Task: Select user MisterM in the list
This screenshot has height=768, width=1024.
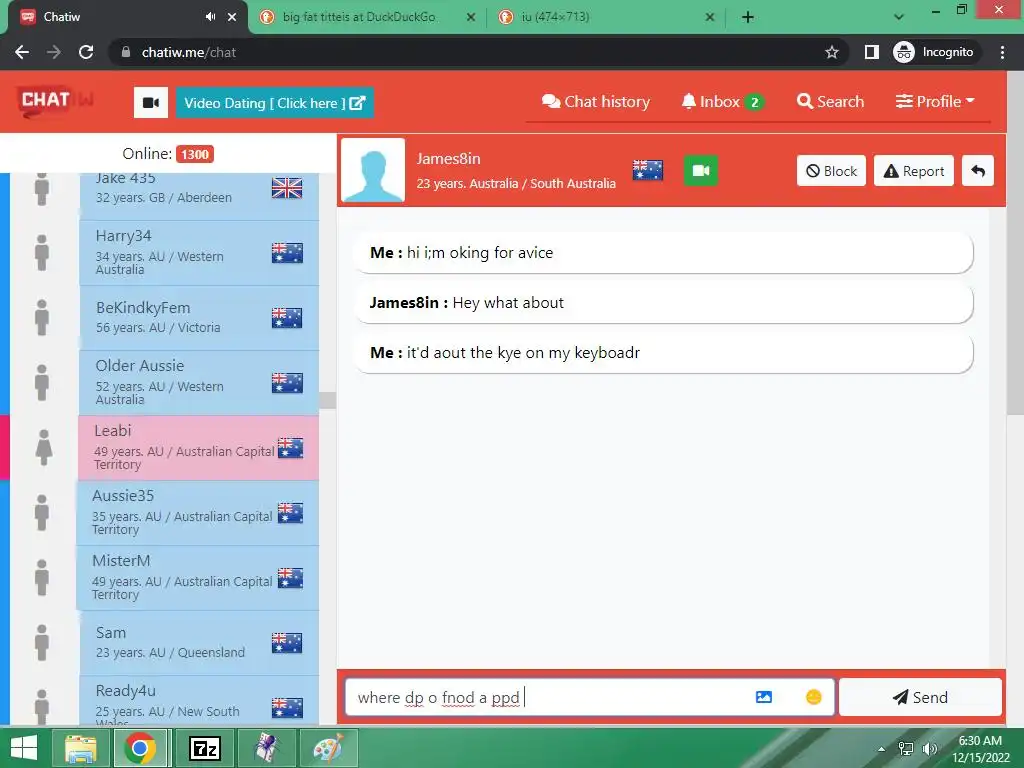Action: click(198, 578)
